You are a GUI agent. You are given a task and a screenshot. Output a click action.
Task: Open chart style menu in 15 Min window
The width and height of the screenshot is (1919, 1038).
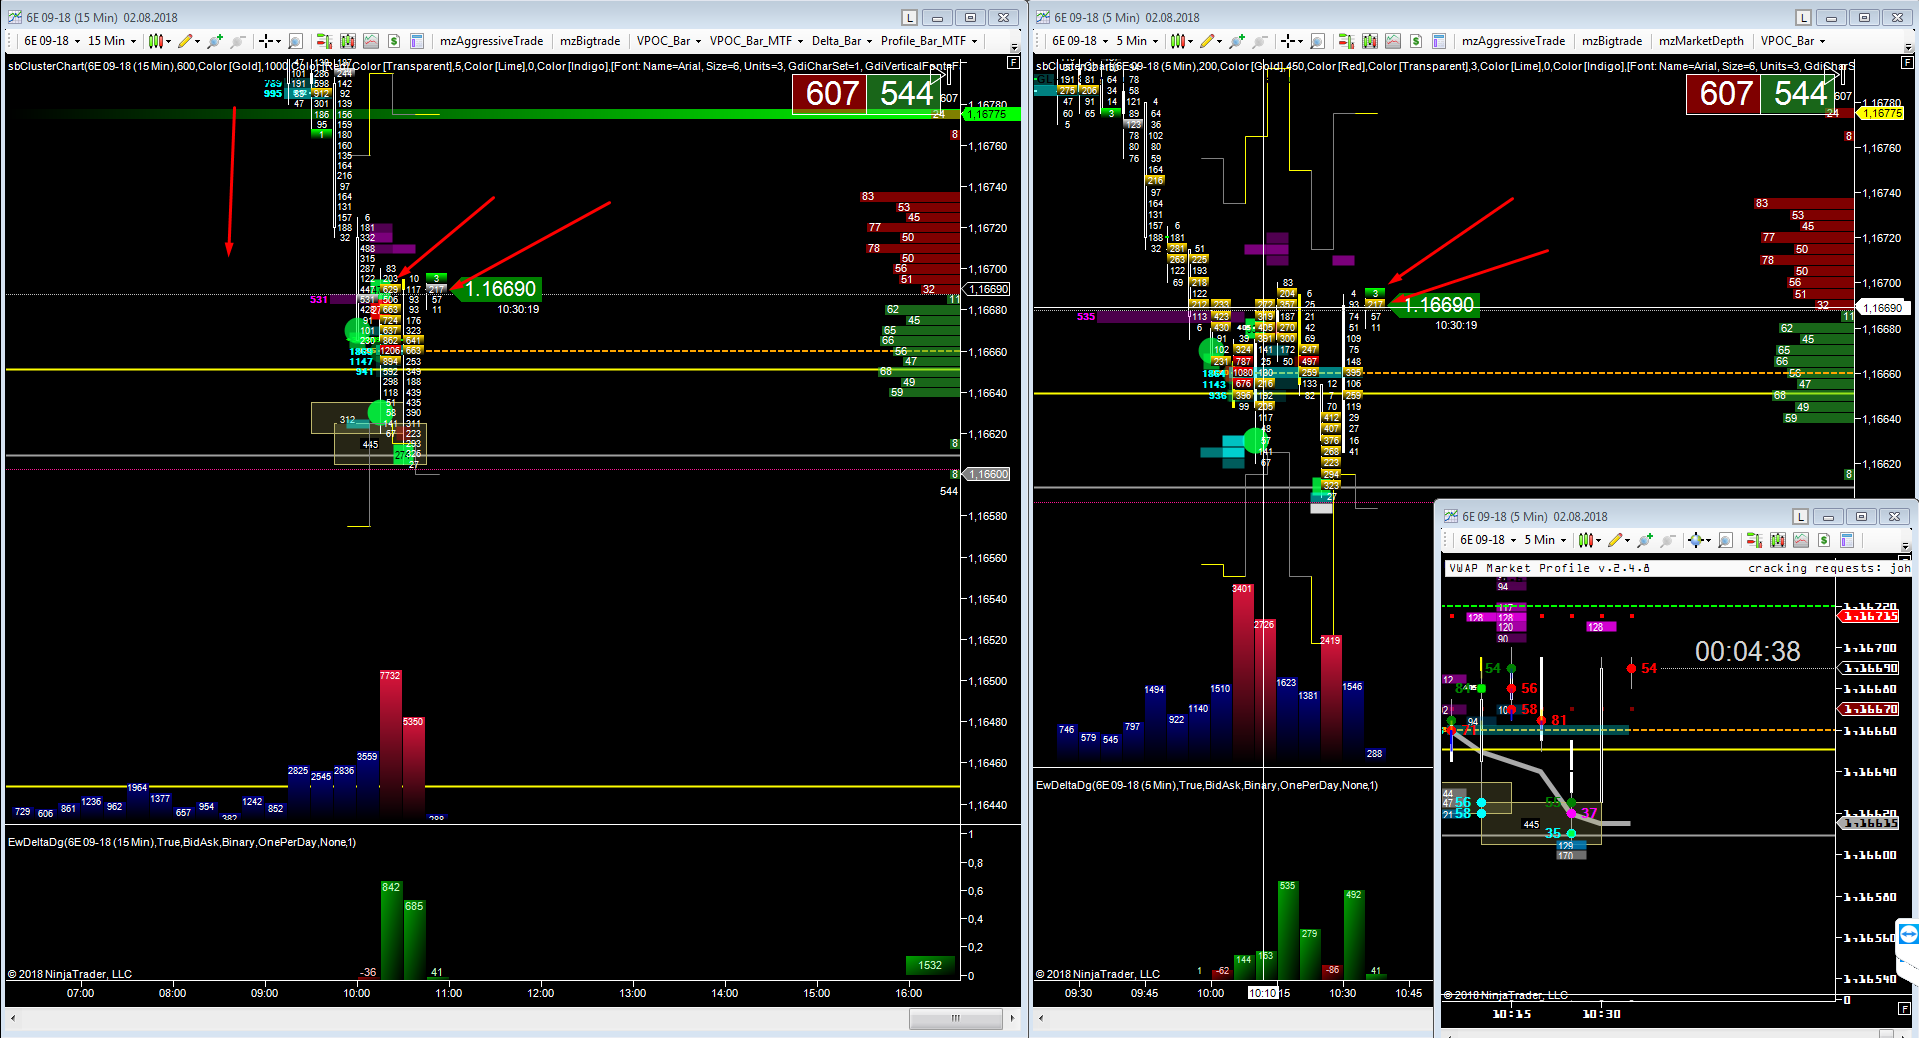pos(159,41)
